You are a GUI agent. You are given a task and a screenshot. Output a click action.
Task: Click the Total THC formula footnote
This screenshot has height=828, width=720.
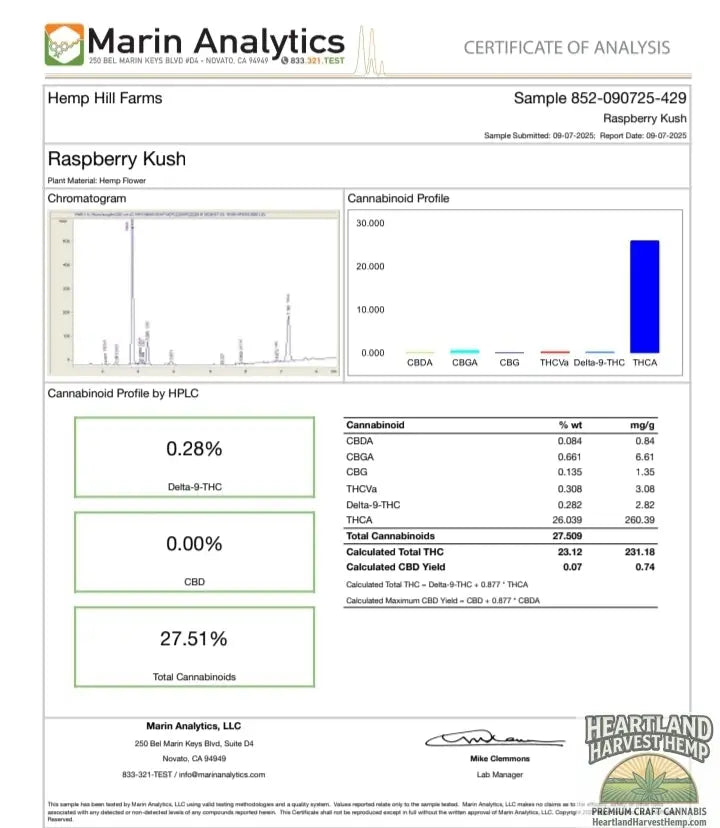(x=437, y=585)
